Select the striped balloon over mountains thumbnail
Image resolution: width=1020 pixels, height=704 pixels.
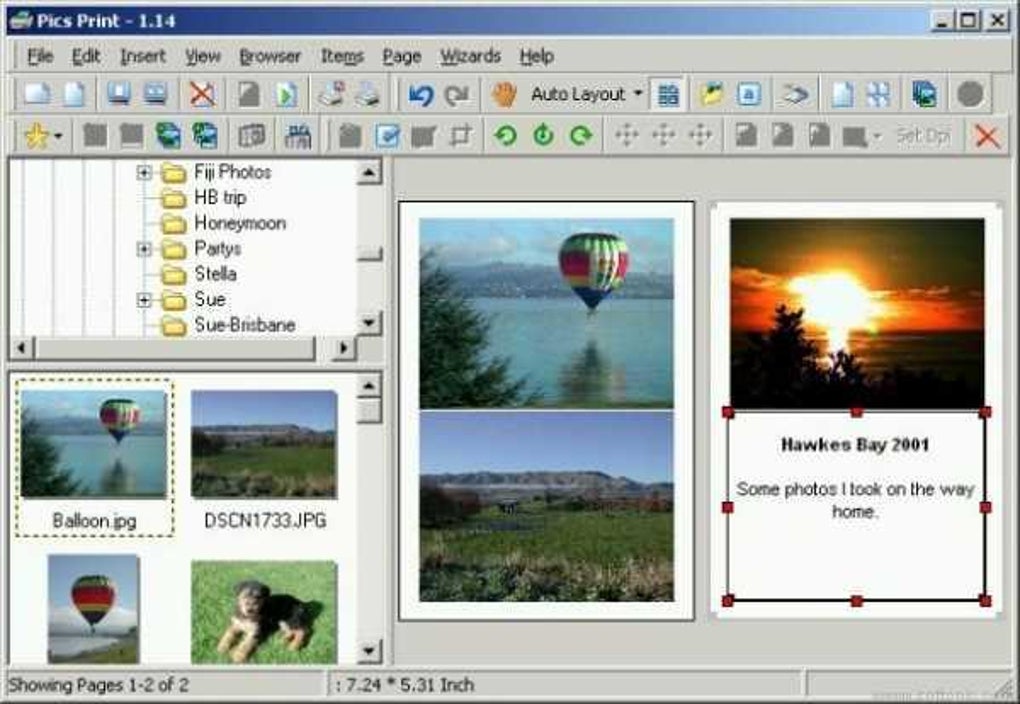tap(93, 609)
